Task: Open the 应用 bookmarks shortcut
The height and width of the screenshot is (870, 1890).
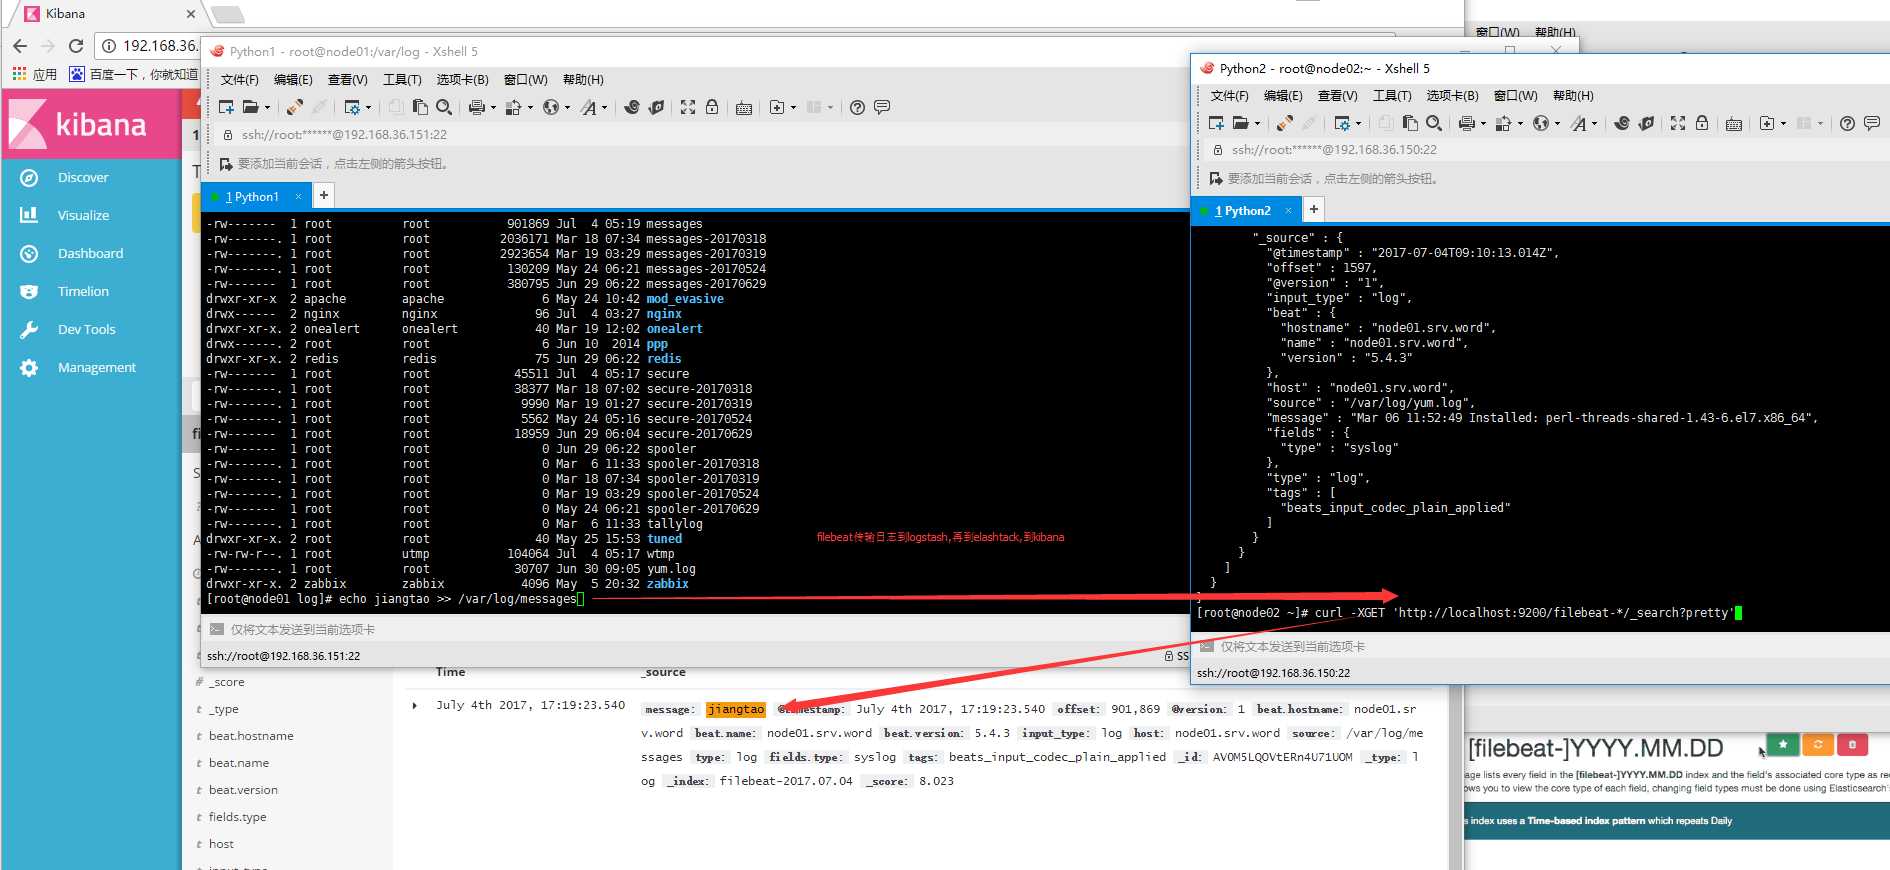Action: 35,74
